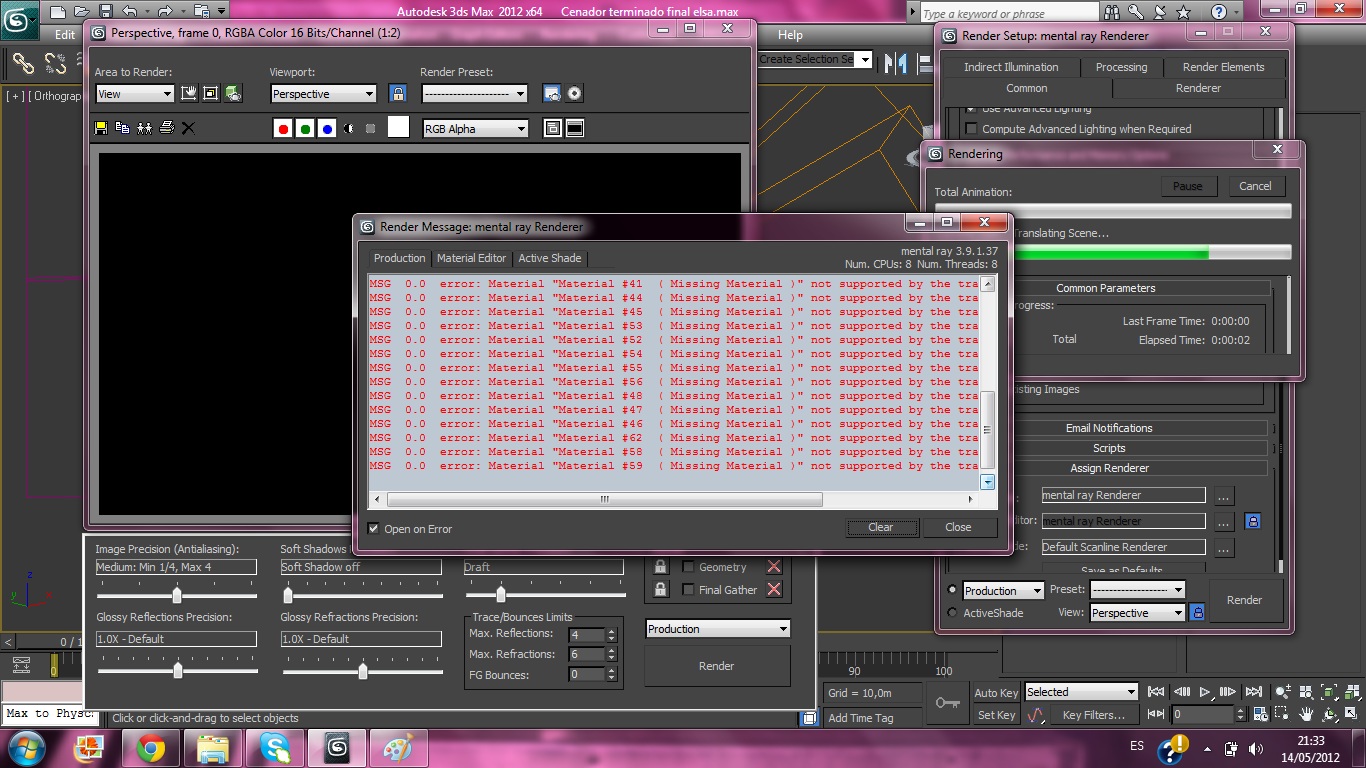This screenshot has width=1366, height=768.
Task: Open Render Preset dropdown in frame window
Action: point(475,94)
